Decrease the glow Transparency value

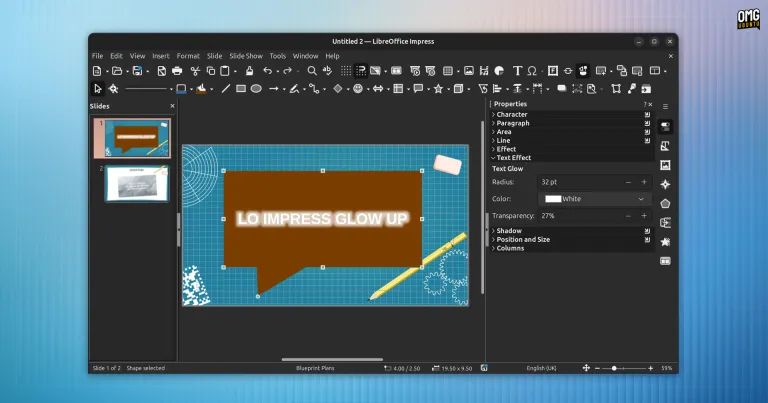pyautogui.click(x=628, y=215)
